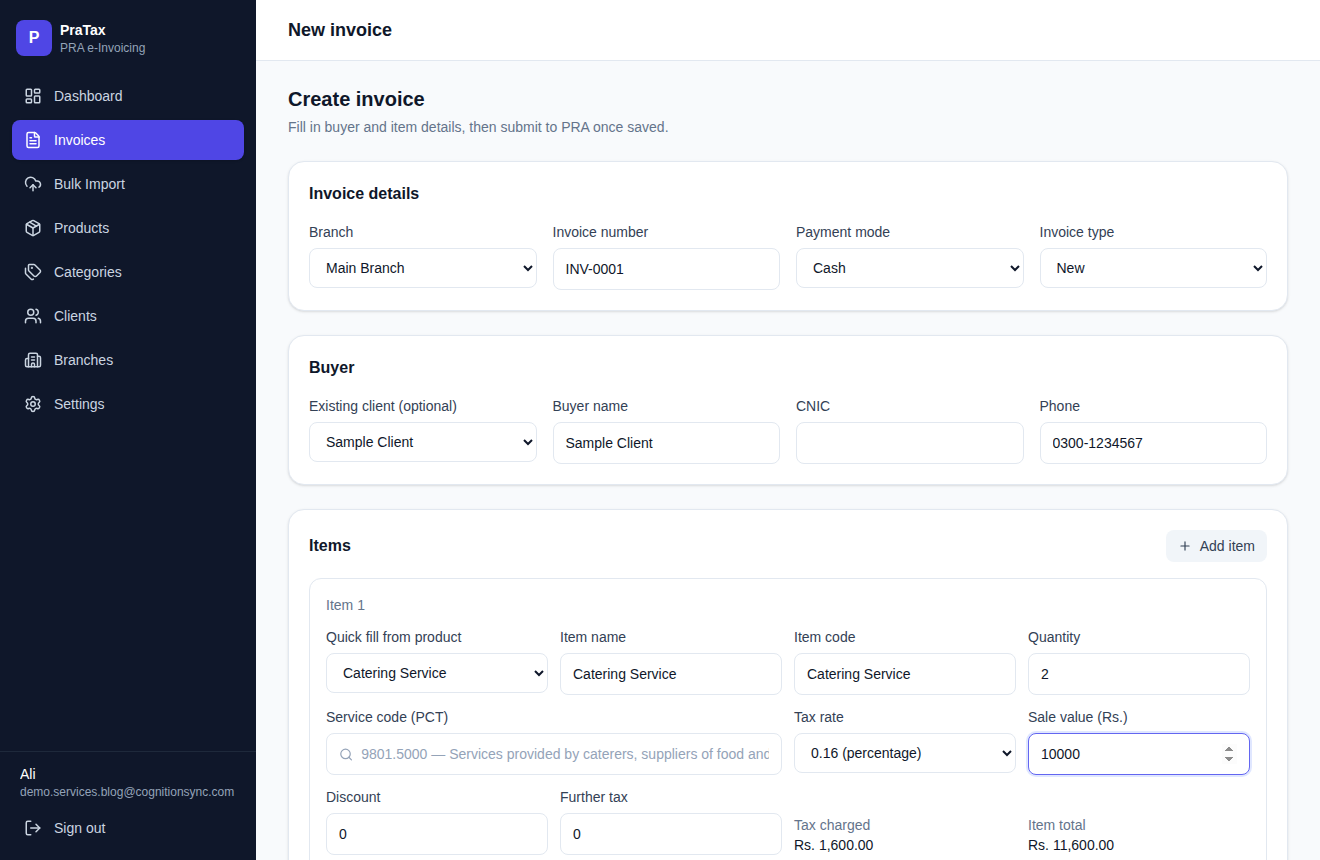This screenshot has height=860, width=1320.
Task: Click the Add item button
Action: click(x=1216, y=546)
